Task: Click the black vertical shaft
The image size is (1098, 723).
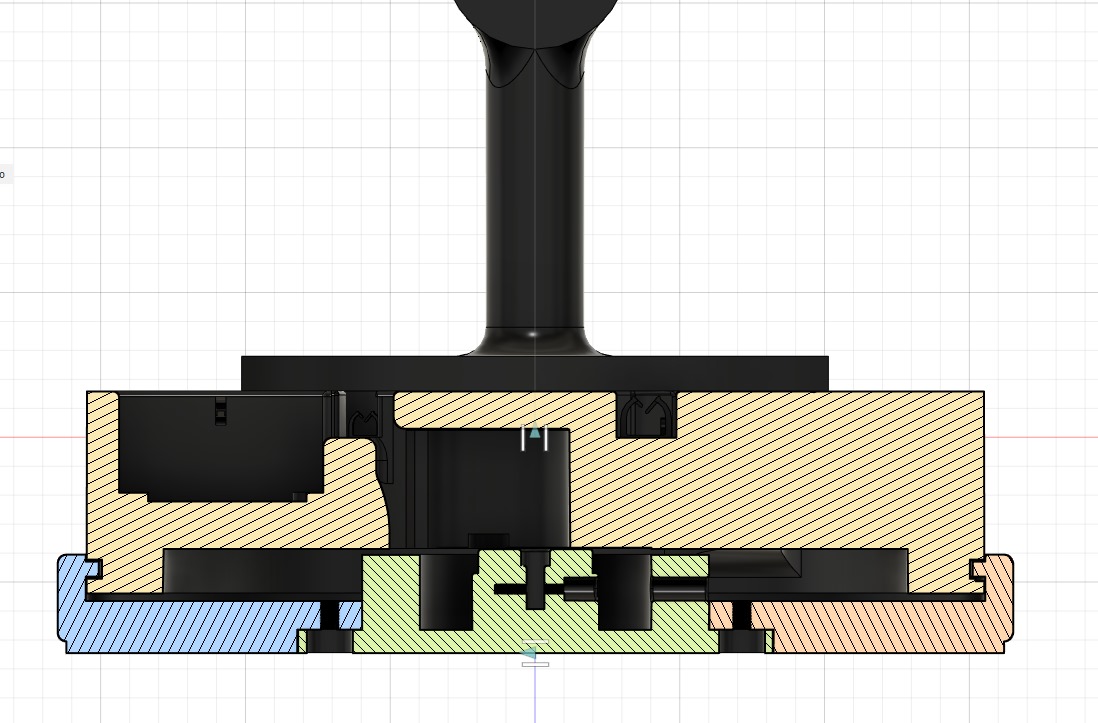Action: click(534, 200)
